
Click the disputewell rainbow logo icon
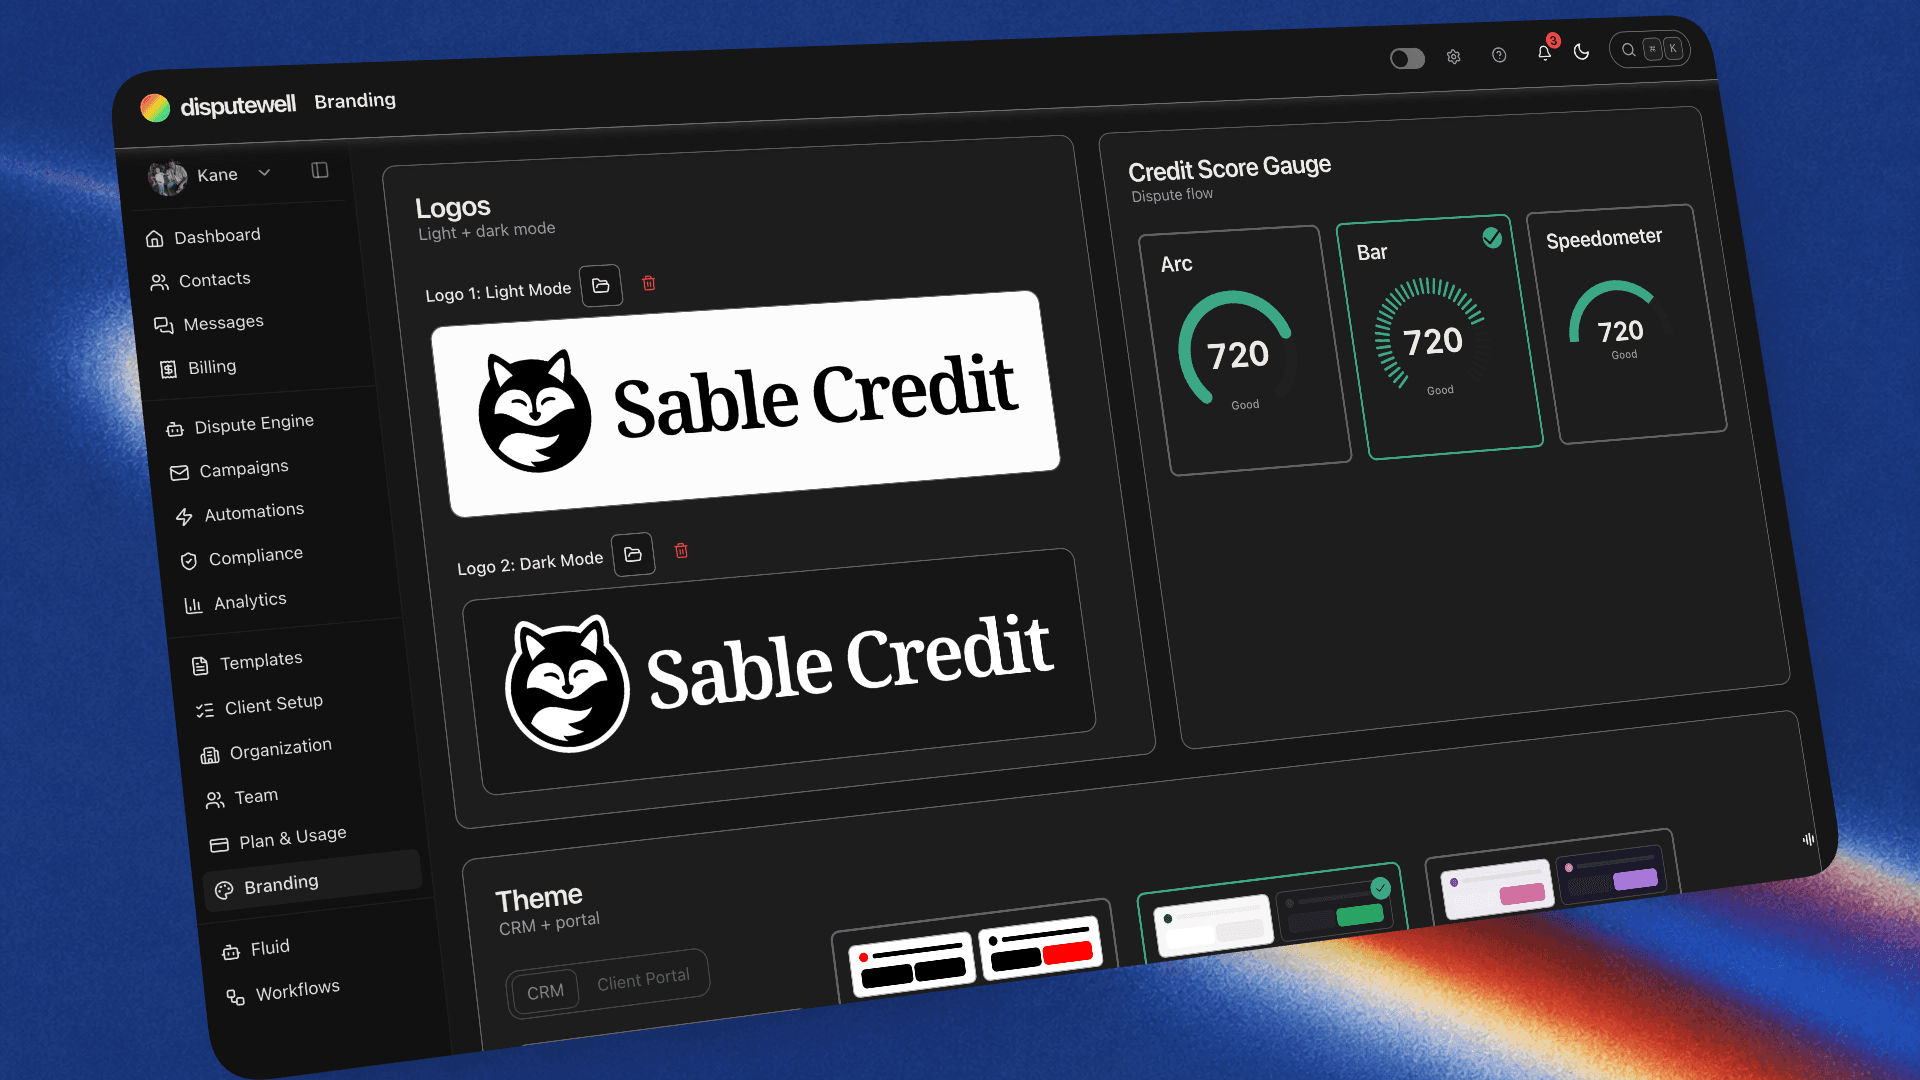click(155, 108)
